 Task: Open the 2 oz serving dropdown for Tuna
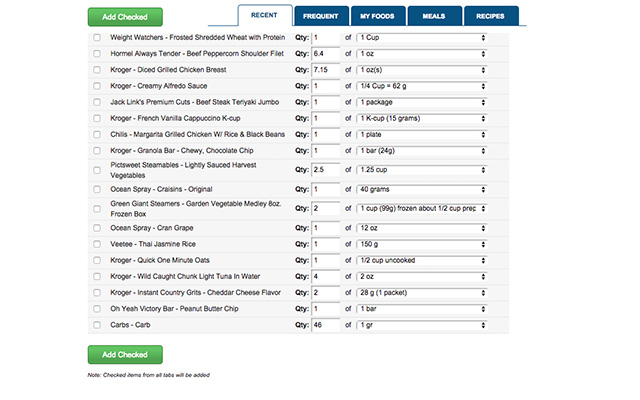[422, 276]
